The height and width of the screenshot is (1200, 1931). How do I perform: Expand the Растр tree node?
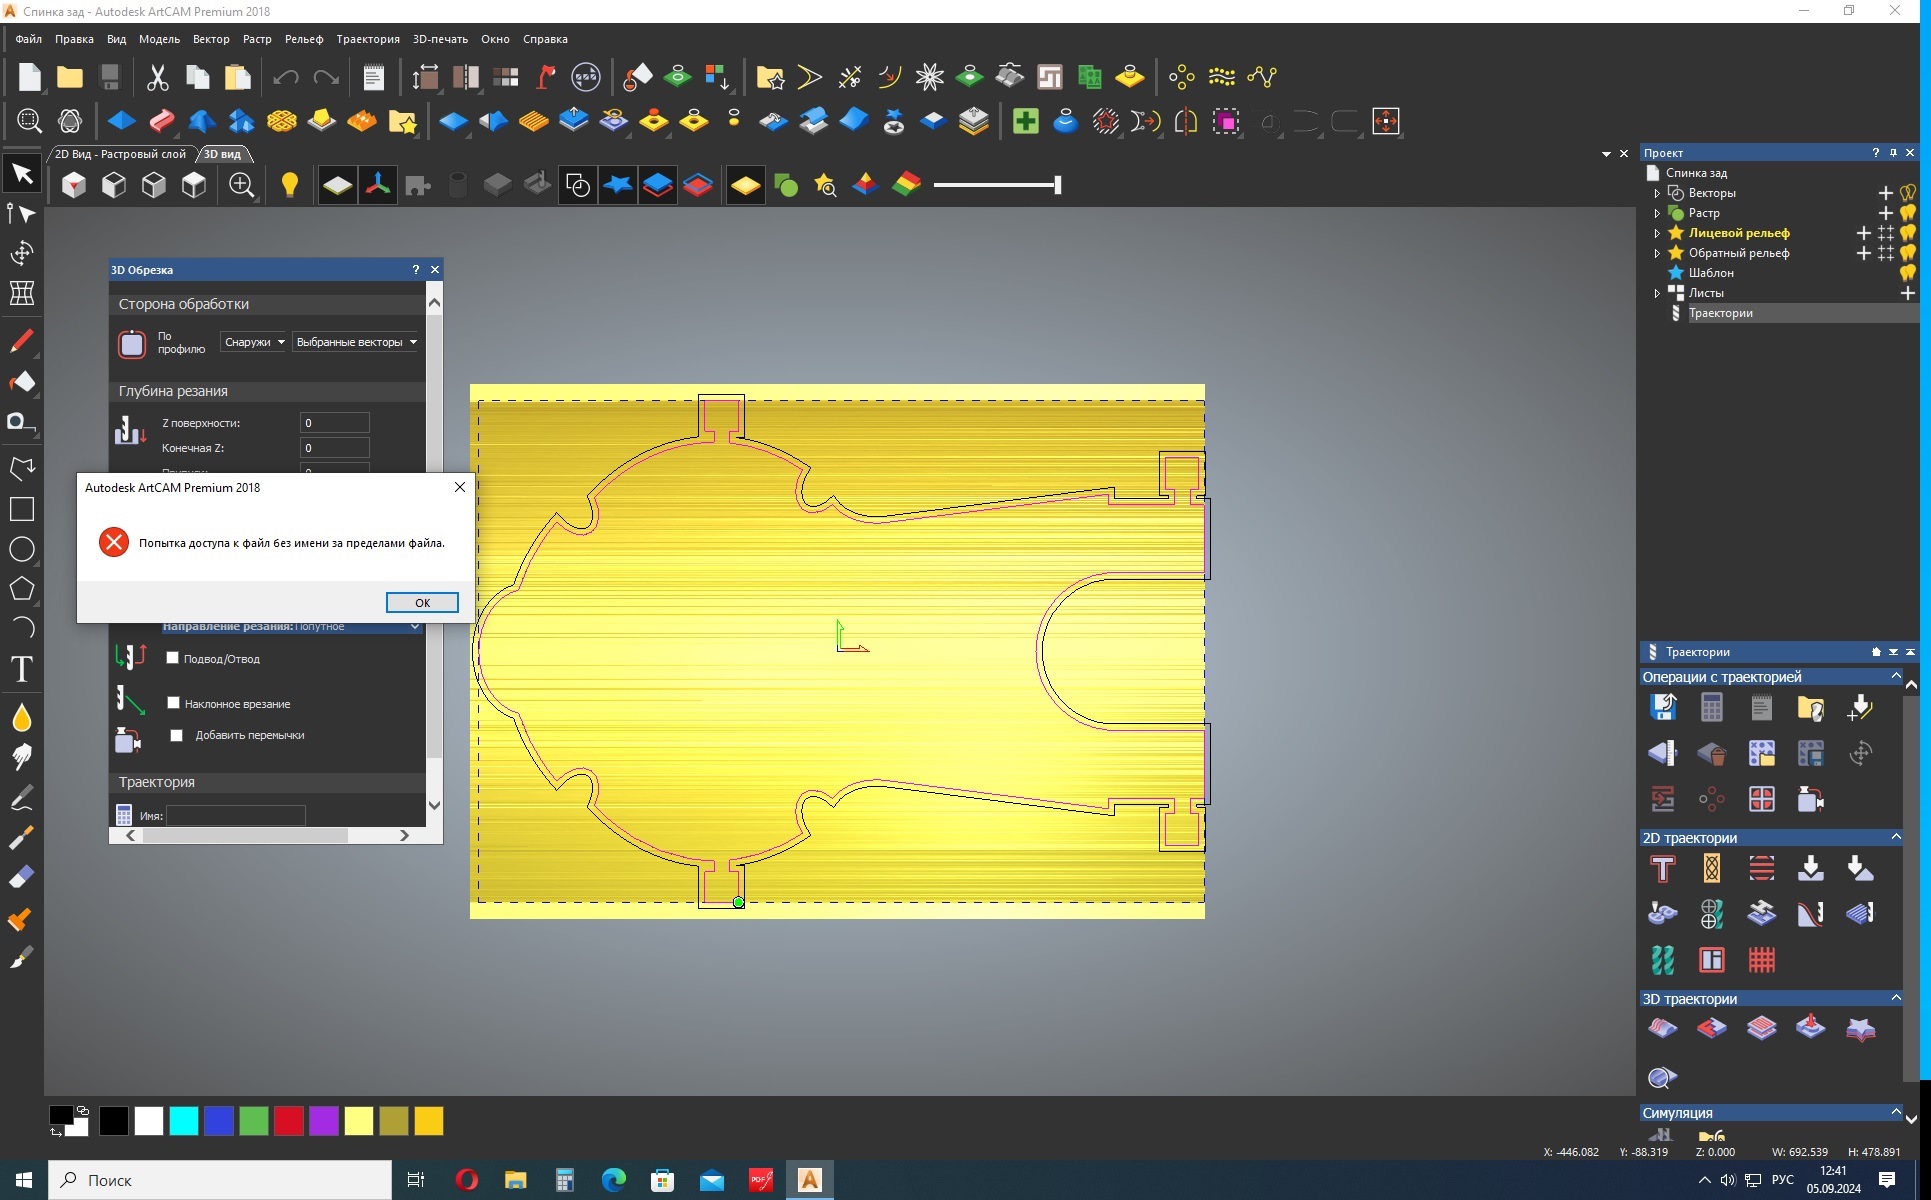(x=1657, y=213)
